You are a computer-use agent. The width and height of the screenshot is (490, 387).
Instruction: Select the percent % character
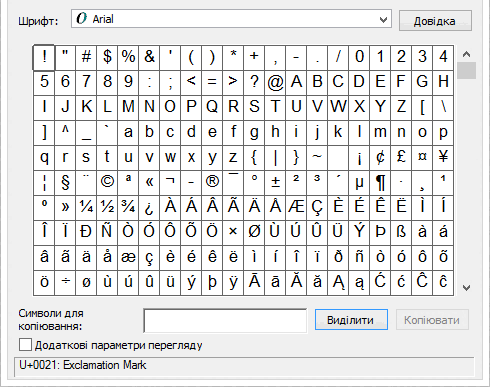coord(128,57)
